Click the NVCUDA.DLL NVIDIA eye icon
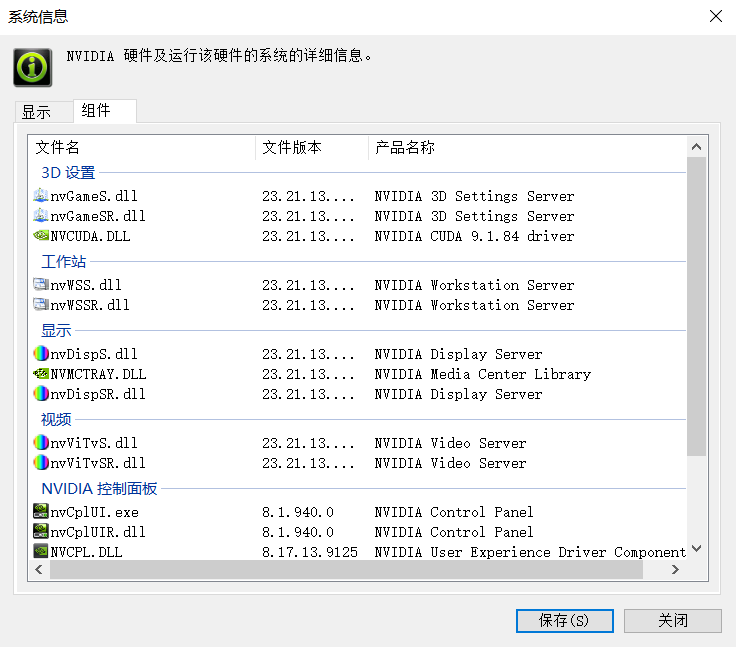This screenshot has height=647, width=736. (41, 235)
